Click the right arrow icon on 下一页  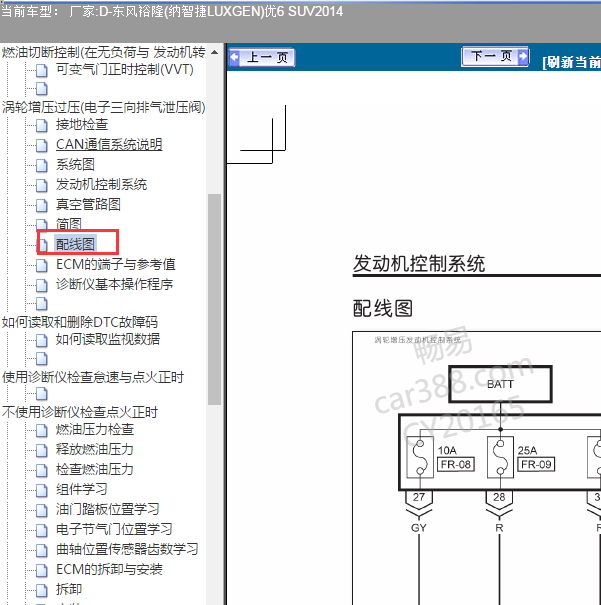coord(523,56)
